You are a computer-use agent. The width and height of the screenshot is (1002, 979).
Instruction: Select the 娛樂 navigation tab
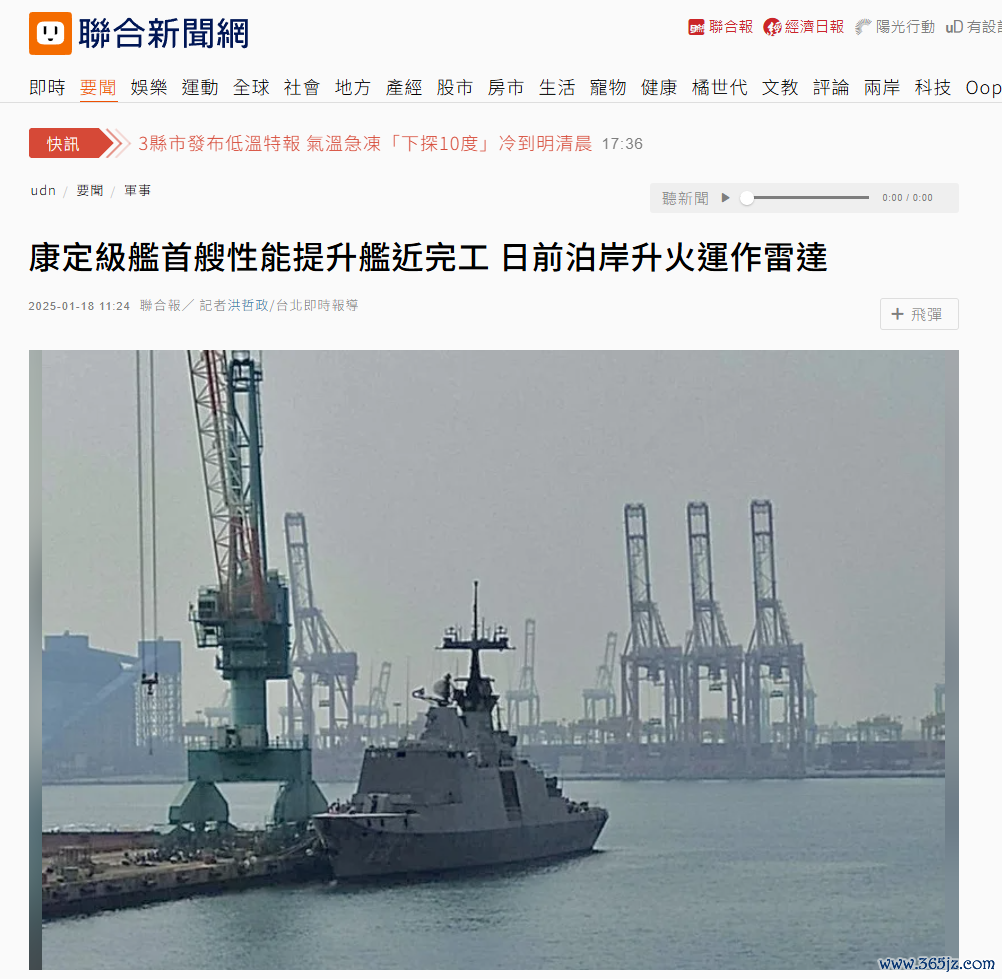(x=149, y=88)
